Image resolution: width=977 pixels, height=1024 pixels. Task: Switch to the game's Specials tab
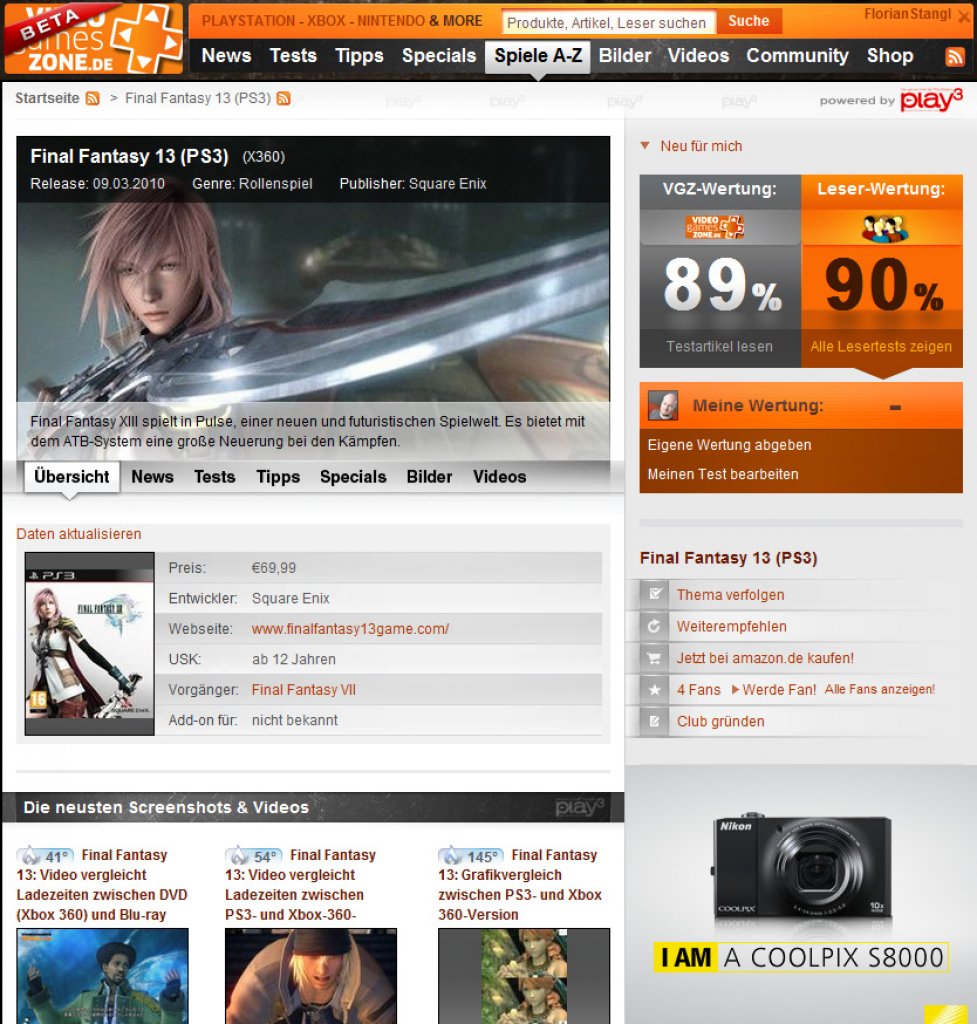pos(353,477)
